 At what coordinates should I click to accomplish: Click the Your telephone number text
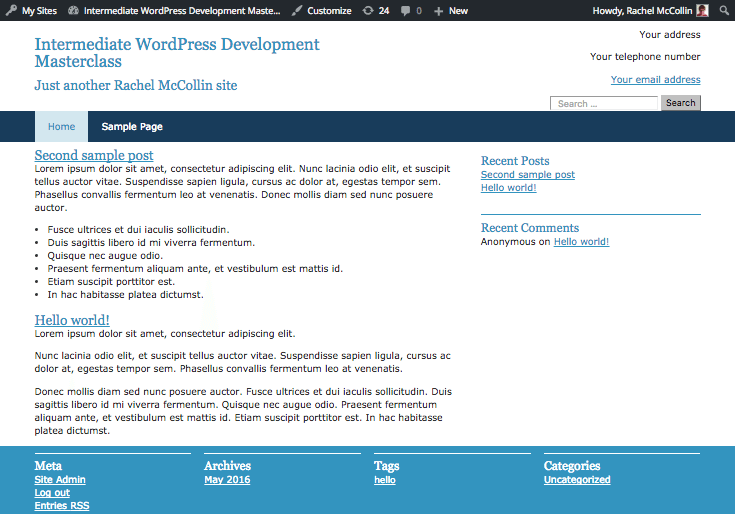(x=645, y=57)
